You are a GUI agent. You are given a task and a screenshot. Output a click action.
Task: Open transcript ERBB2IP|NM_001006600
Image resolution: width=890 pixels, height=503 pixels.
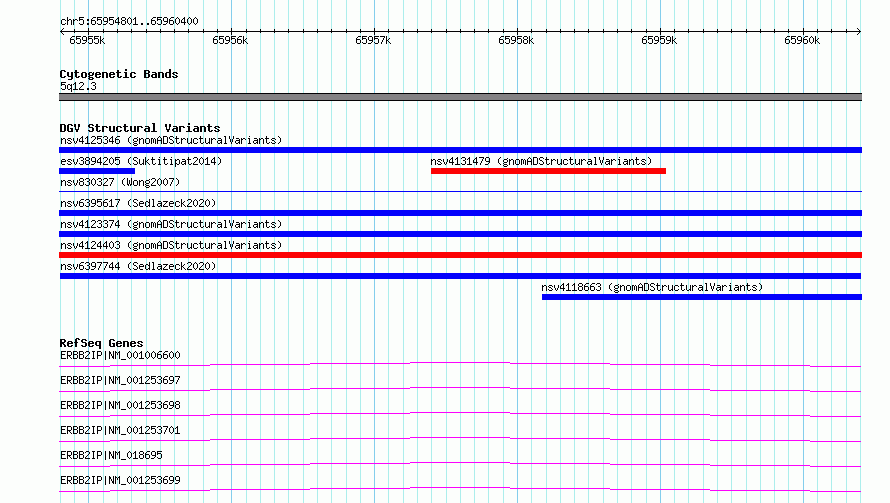coord(120,355)
